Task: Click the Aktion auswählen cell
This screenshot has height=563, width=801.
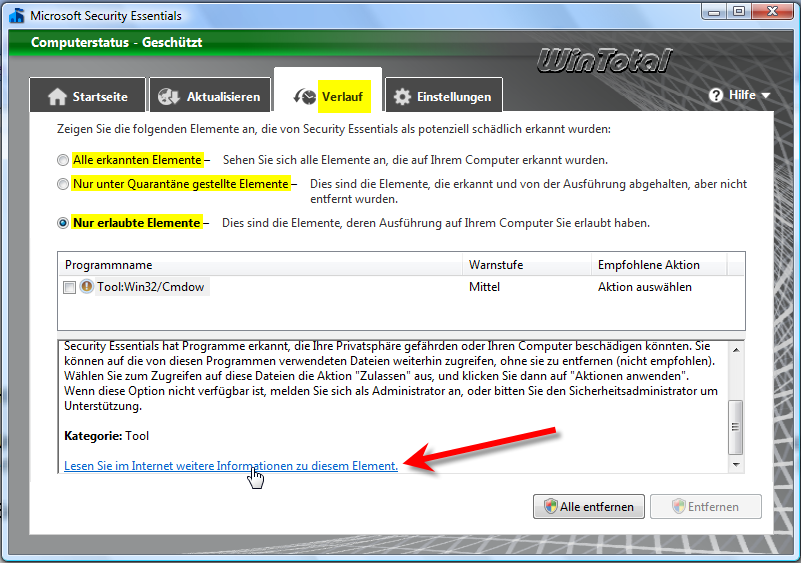Action: point(645,287)
